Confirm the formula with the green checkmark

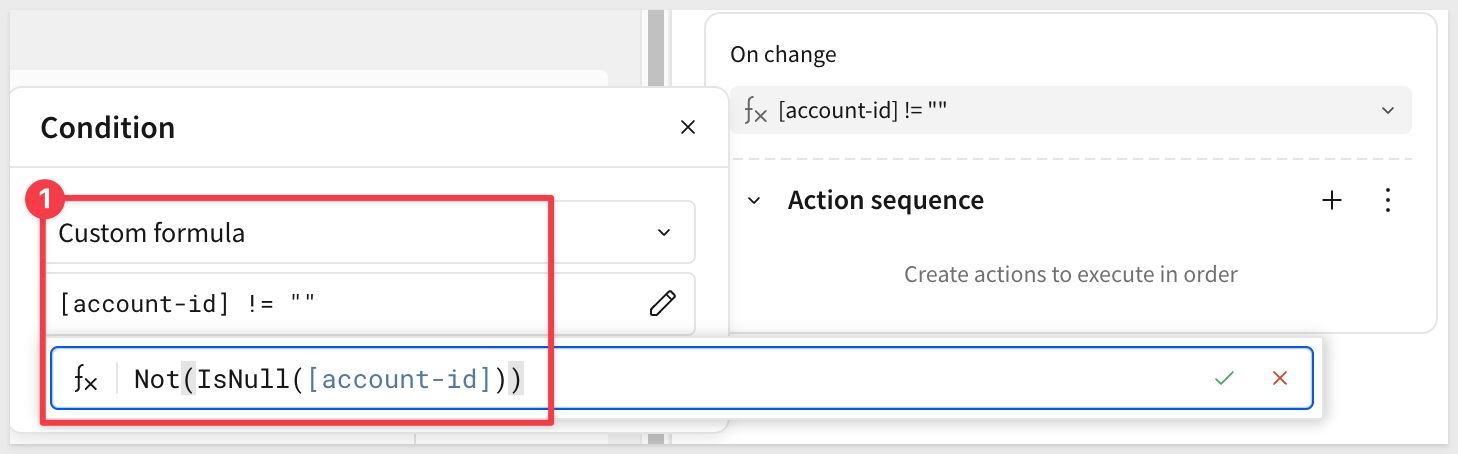[1224, 378]
